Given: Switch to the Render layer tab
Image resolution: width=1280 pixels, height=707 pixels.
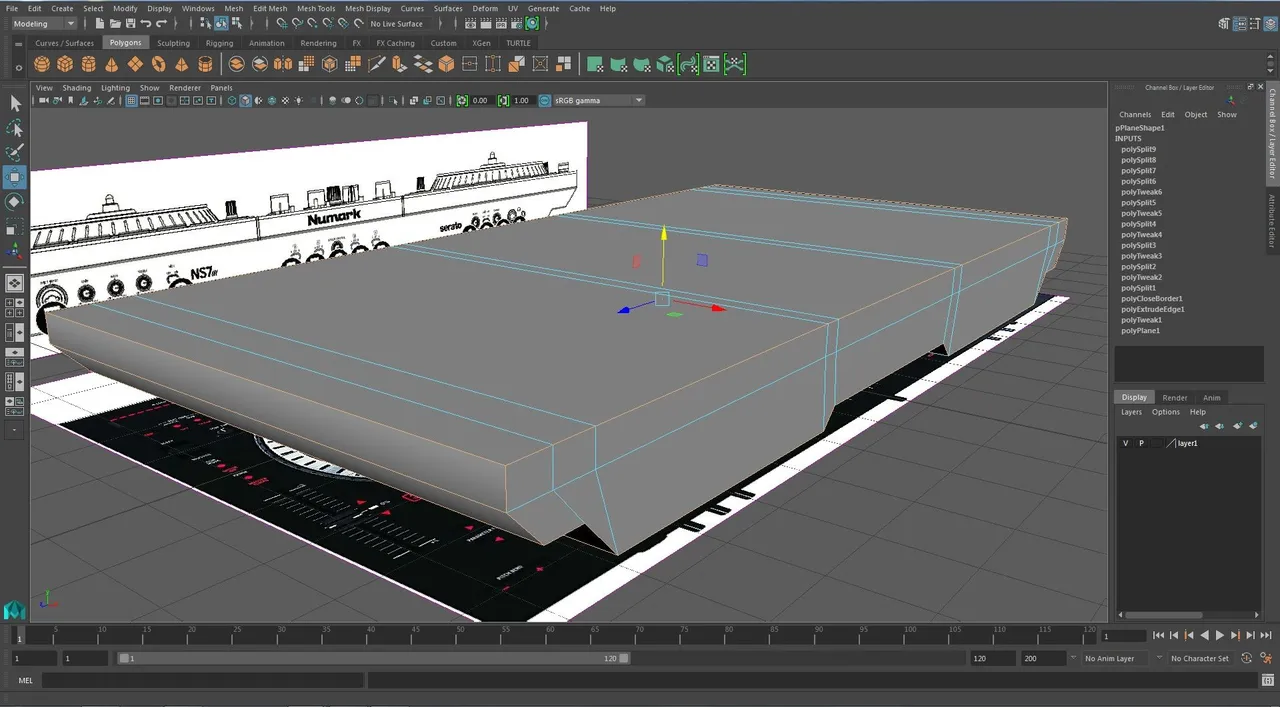Looking at the screenshot, I should [x=1175, y=397].
